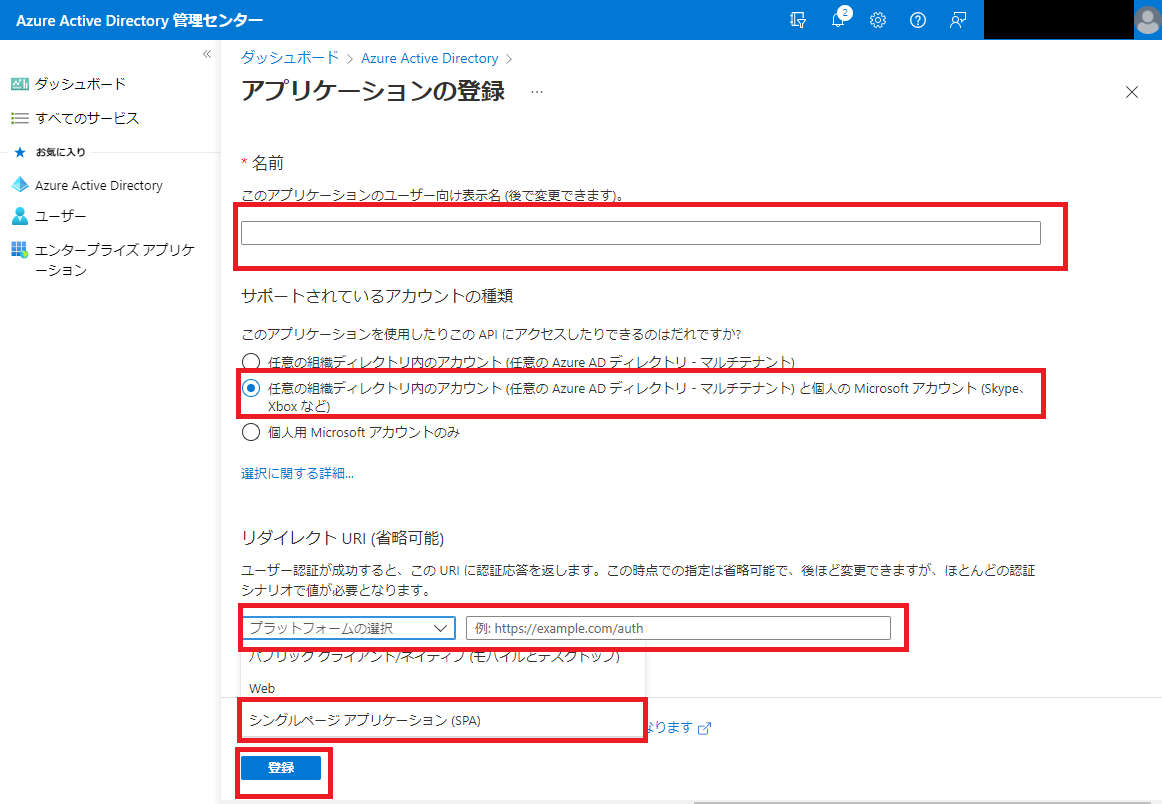Click the redirect URI input field
1162x804 pixels.
point(678,628)
